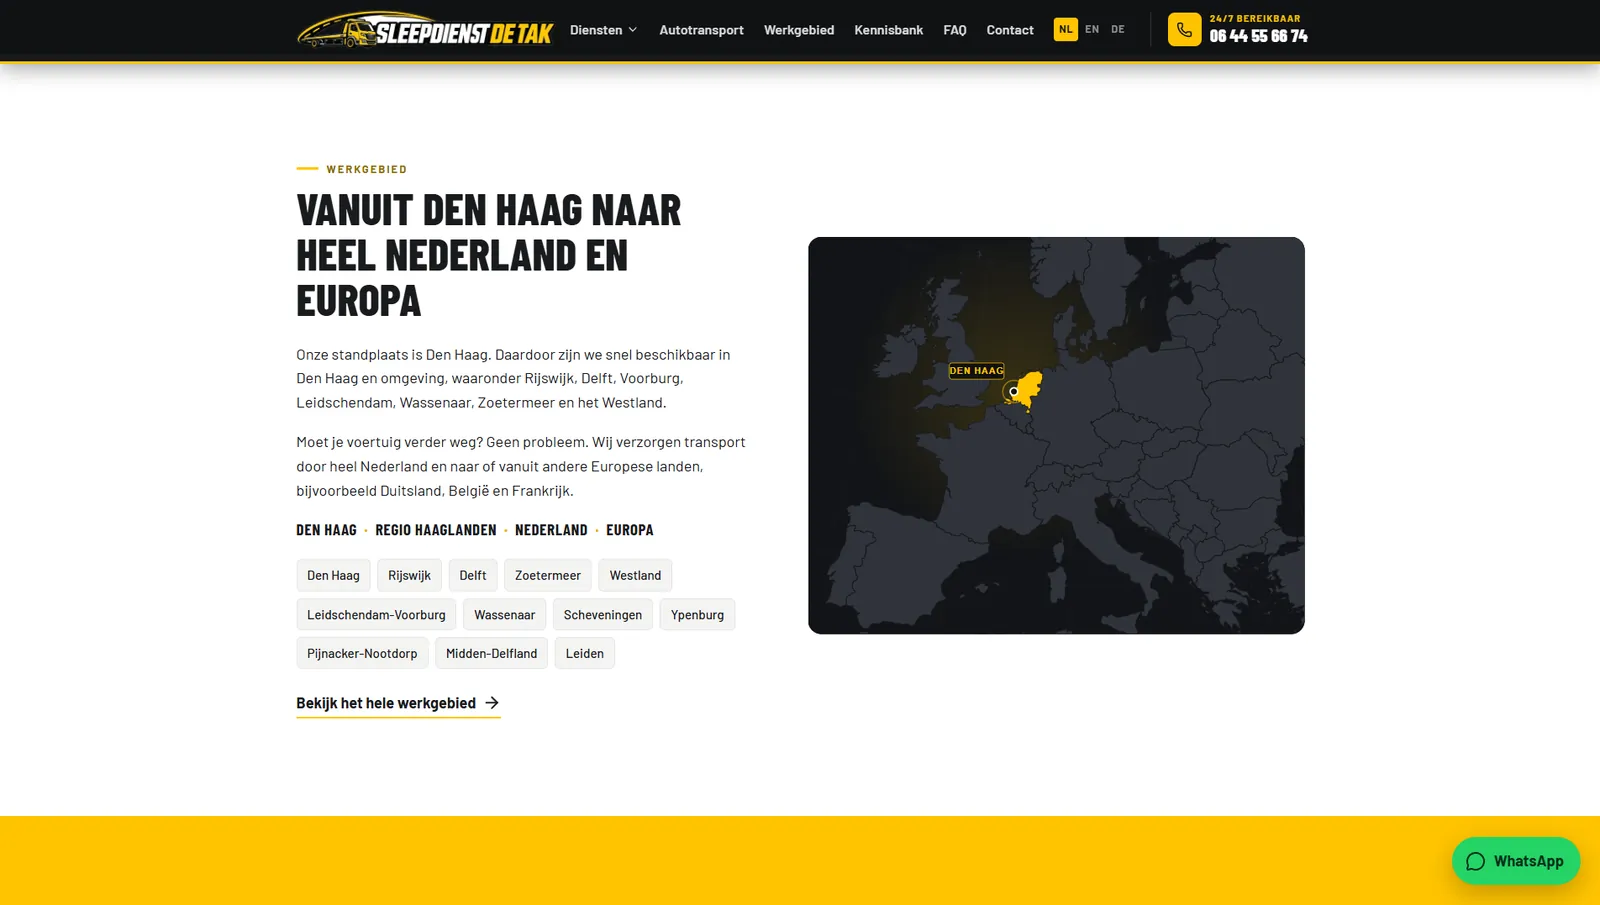
Task: Go to Werkgebied in the navigation
Action: (799, 30)
